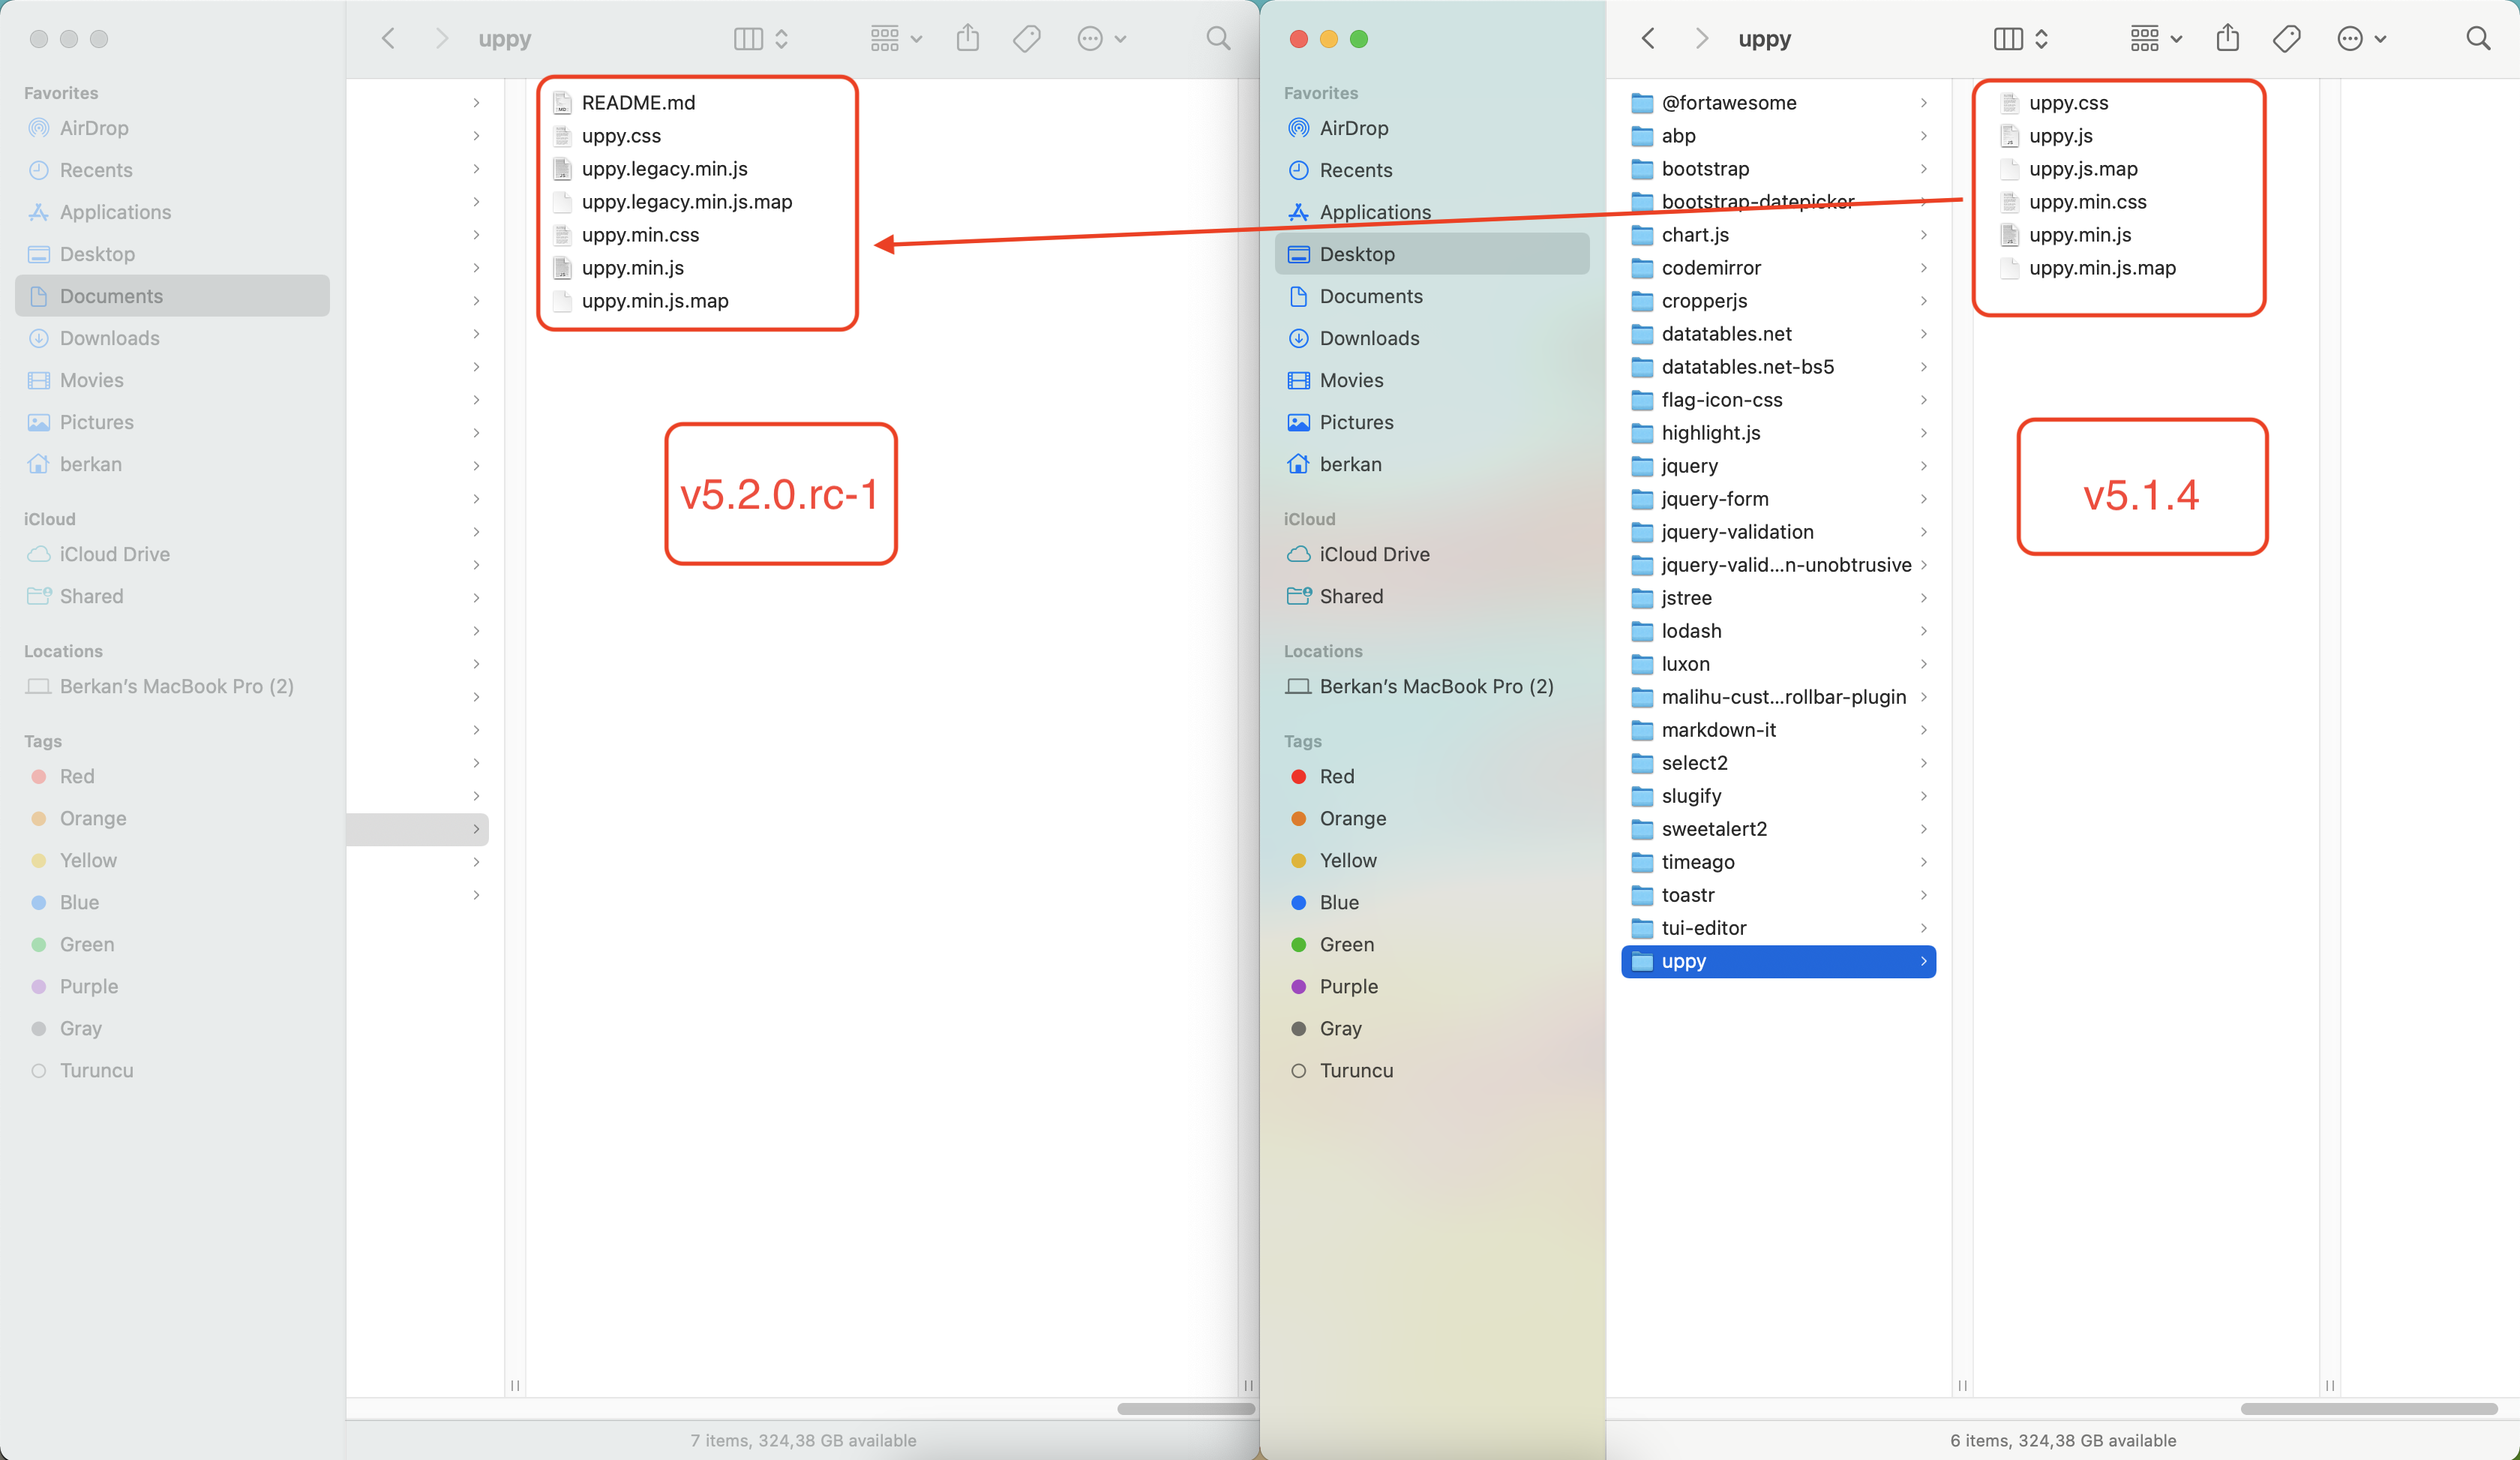Click Berkan's MacBook Pro under Locations

tap(176, 686)
